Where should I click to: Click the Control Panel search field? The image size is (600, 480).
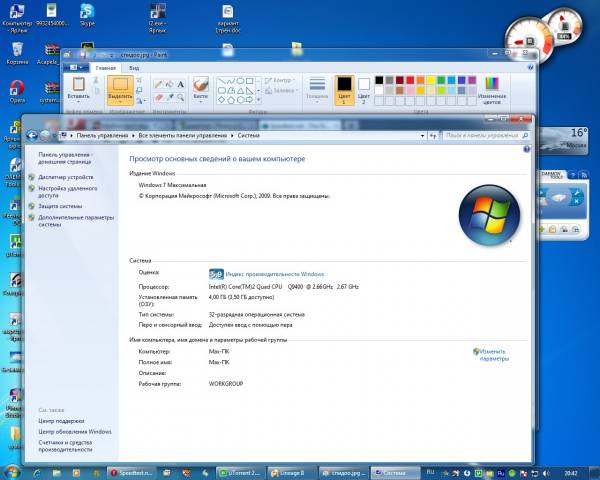[x=486, y=136]
